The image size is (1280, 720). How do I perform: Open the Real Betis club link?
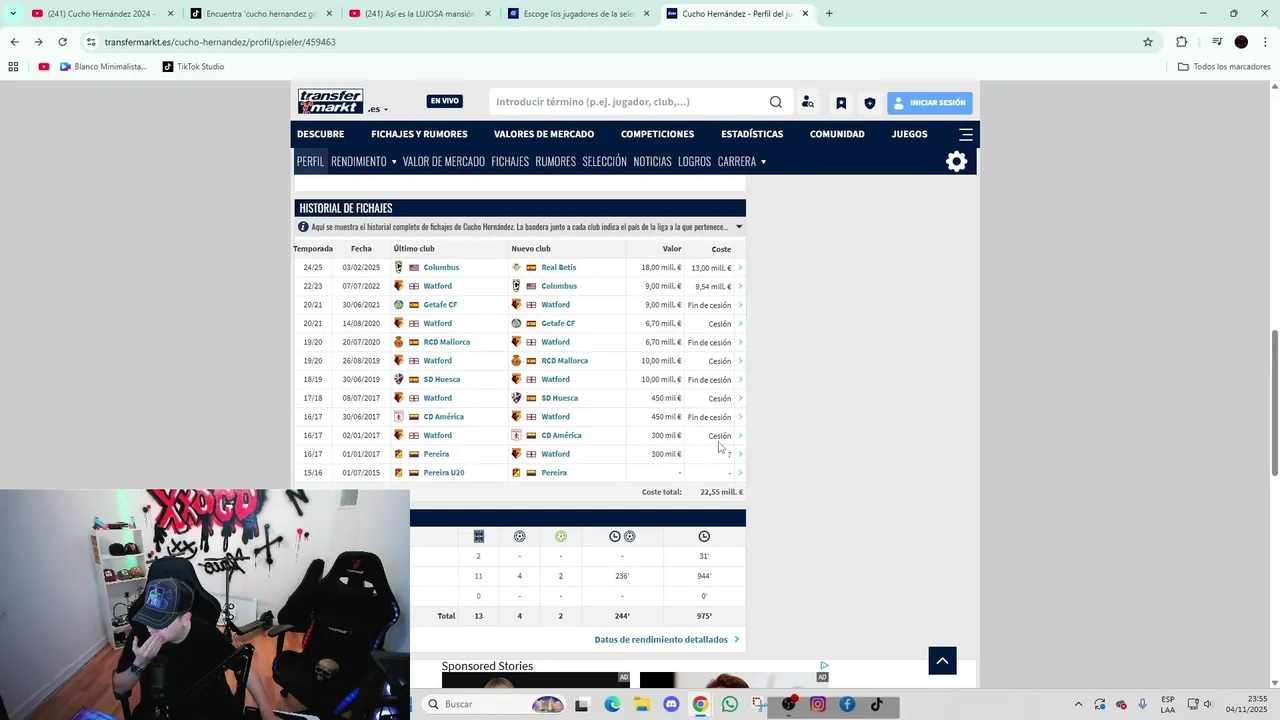tap(558, 267)
